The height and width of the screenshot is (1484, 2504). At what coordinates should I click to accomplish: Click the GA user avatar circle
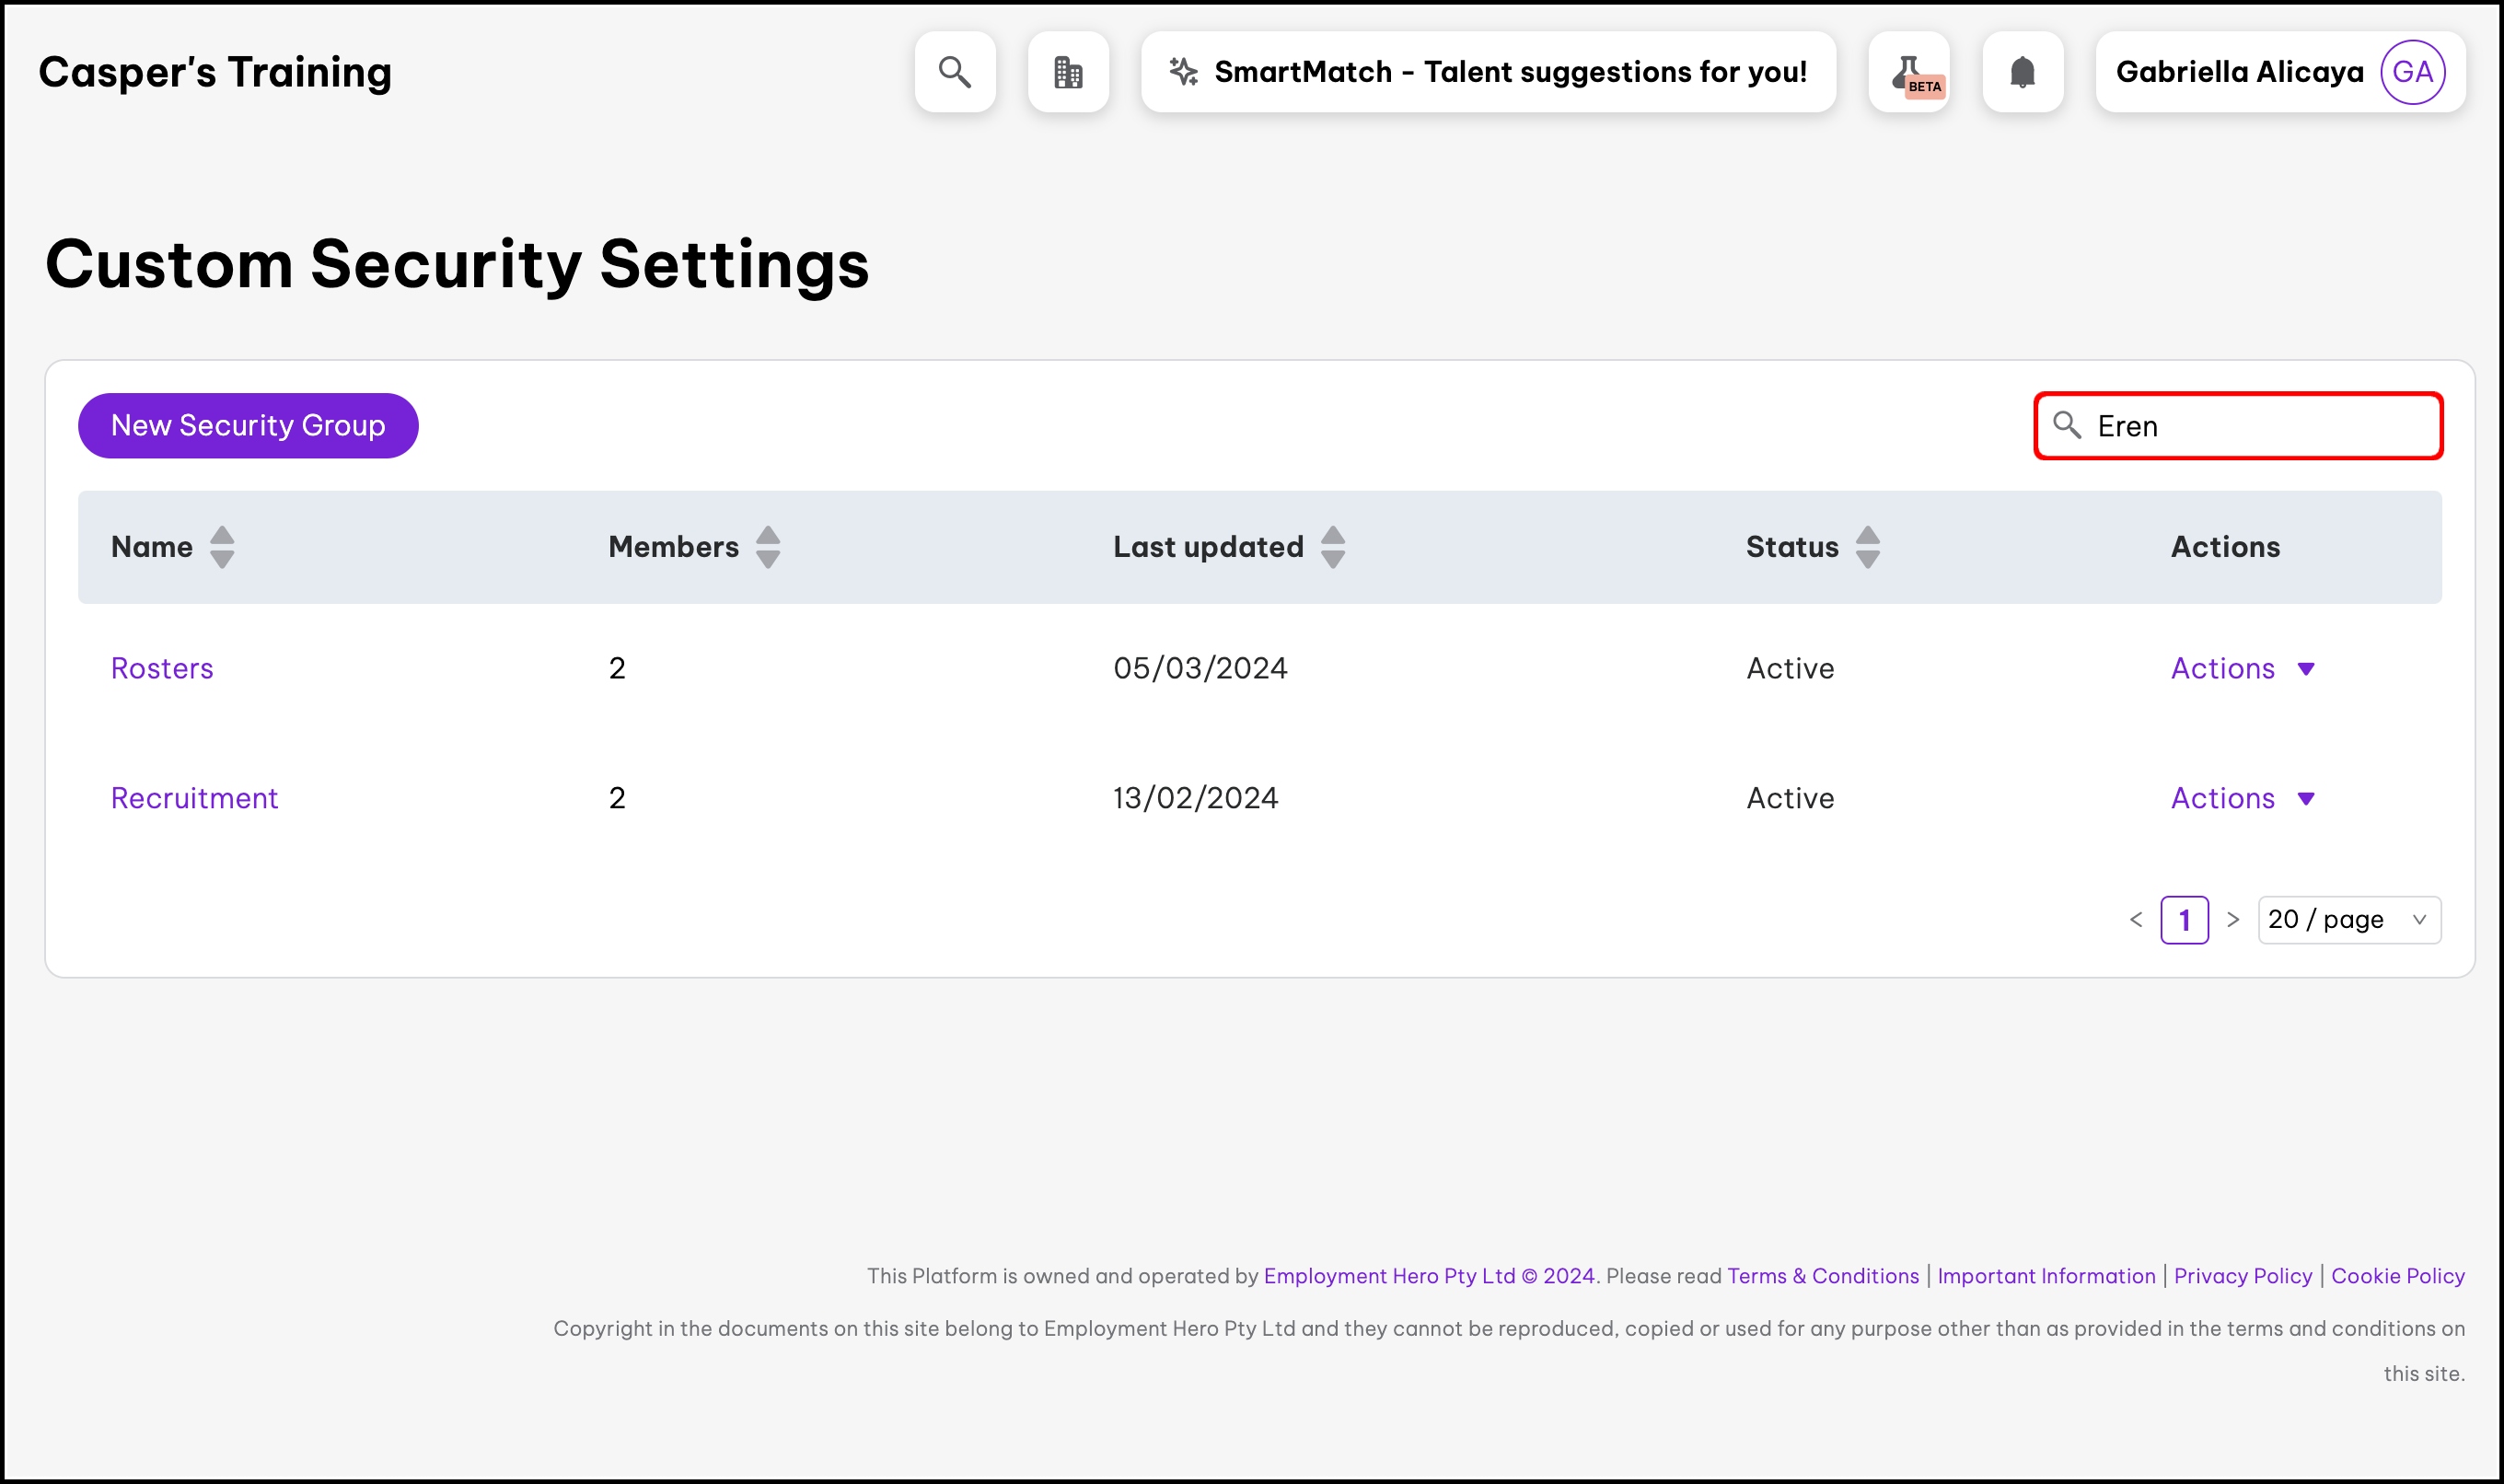click(2412, 72)
